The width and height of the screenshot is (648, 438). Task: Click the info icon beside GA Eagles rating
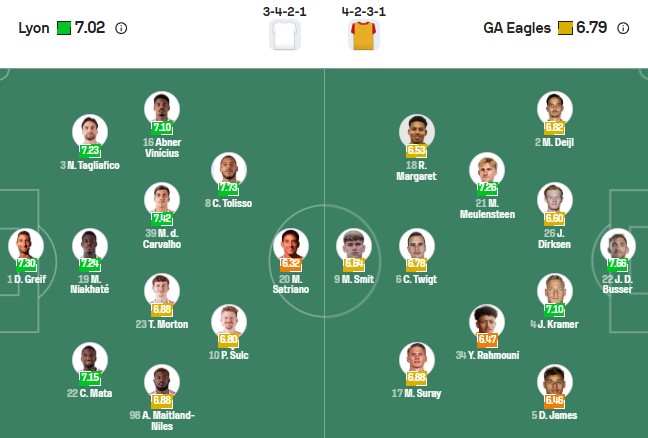tap(624, 28)
